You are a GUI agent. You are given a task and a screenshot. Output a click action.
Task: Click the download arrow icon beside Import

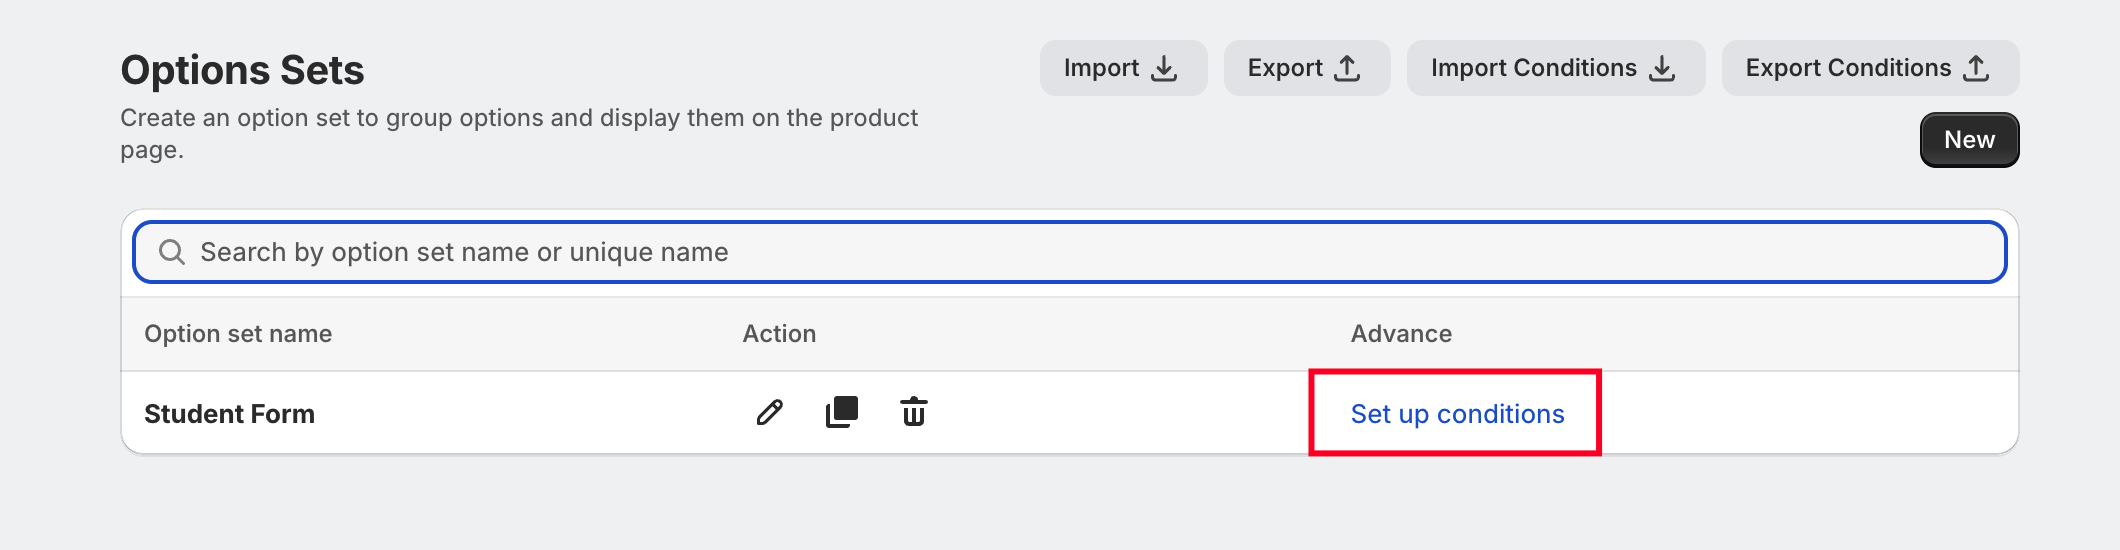(x=1164, y=68)
